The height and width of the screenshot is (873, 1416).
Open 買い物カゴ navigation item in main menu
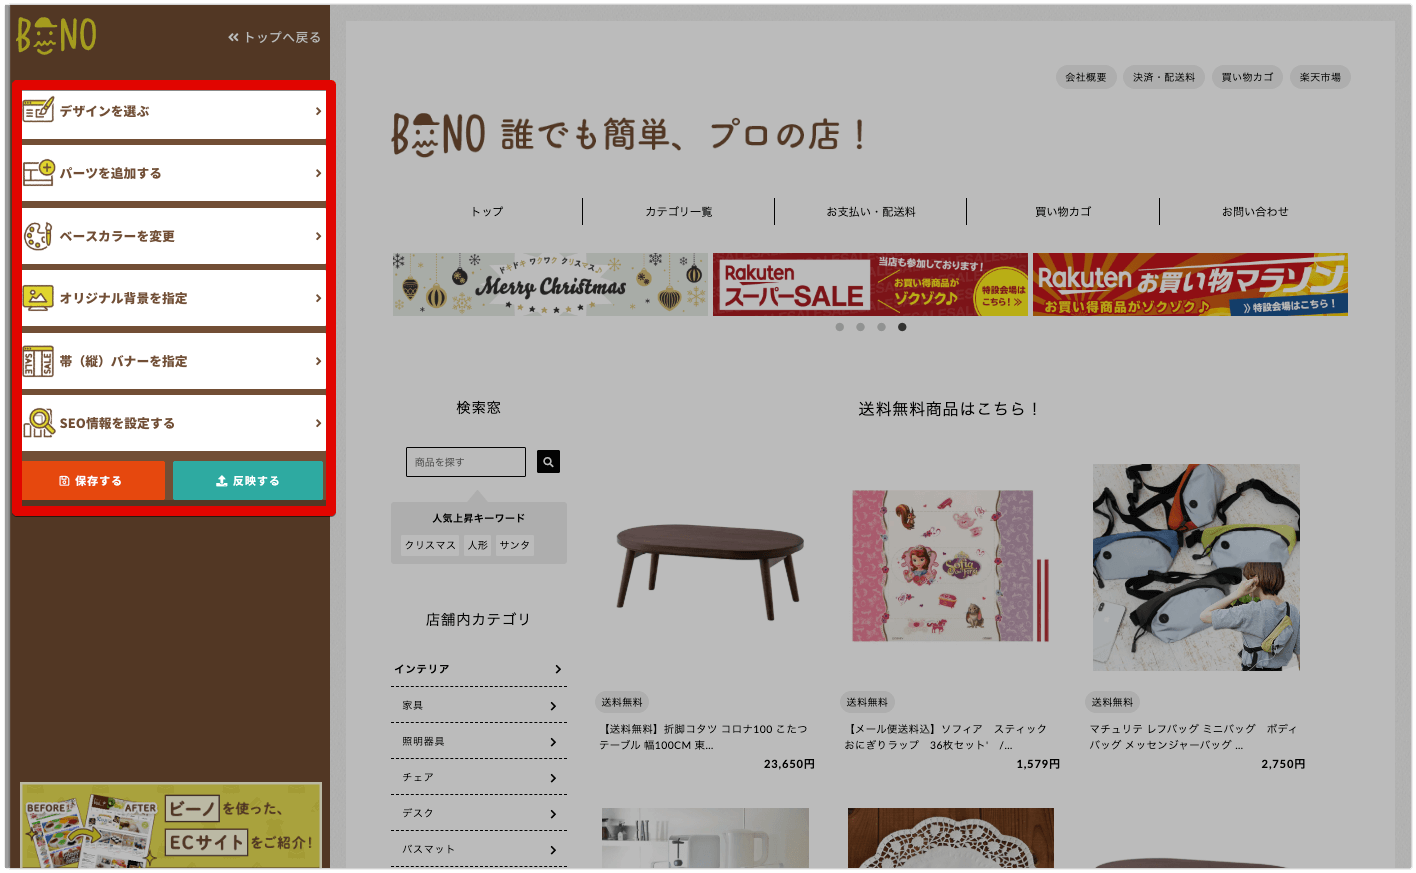point(1063,211)
